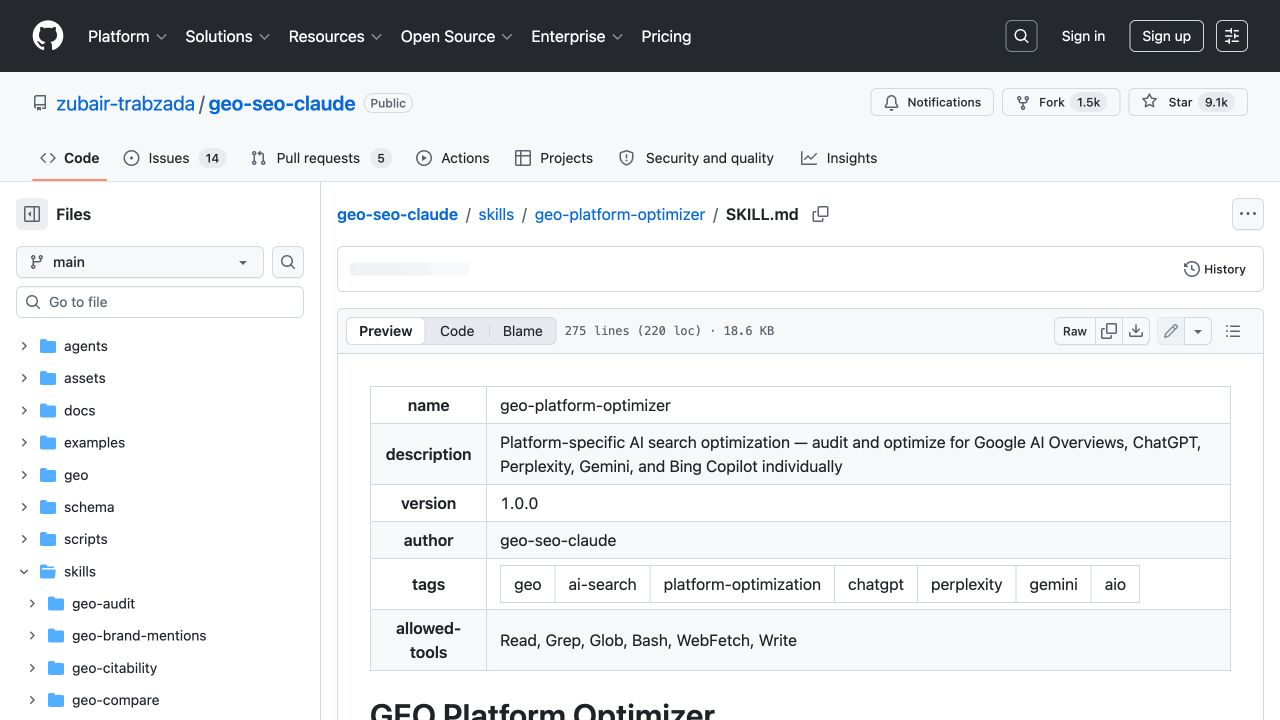Open the geo-seo-claude repository title link
The image size is (1280, 720).
coord(282,103)
